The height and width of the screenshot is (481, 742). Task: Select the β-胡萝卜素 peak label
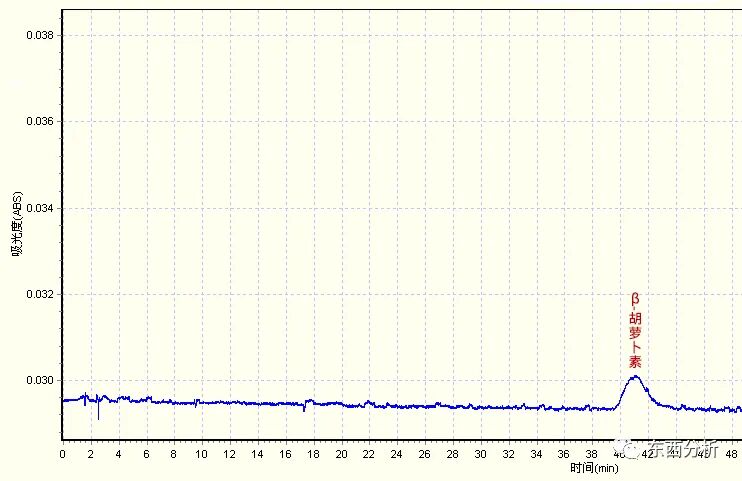click(635, 331)
